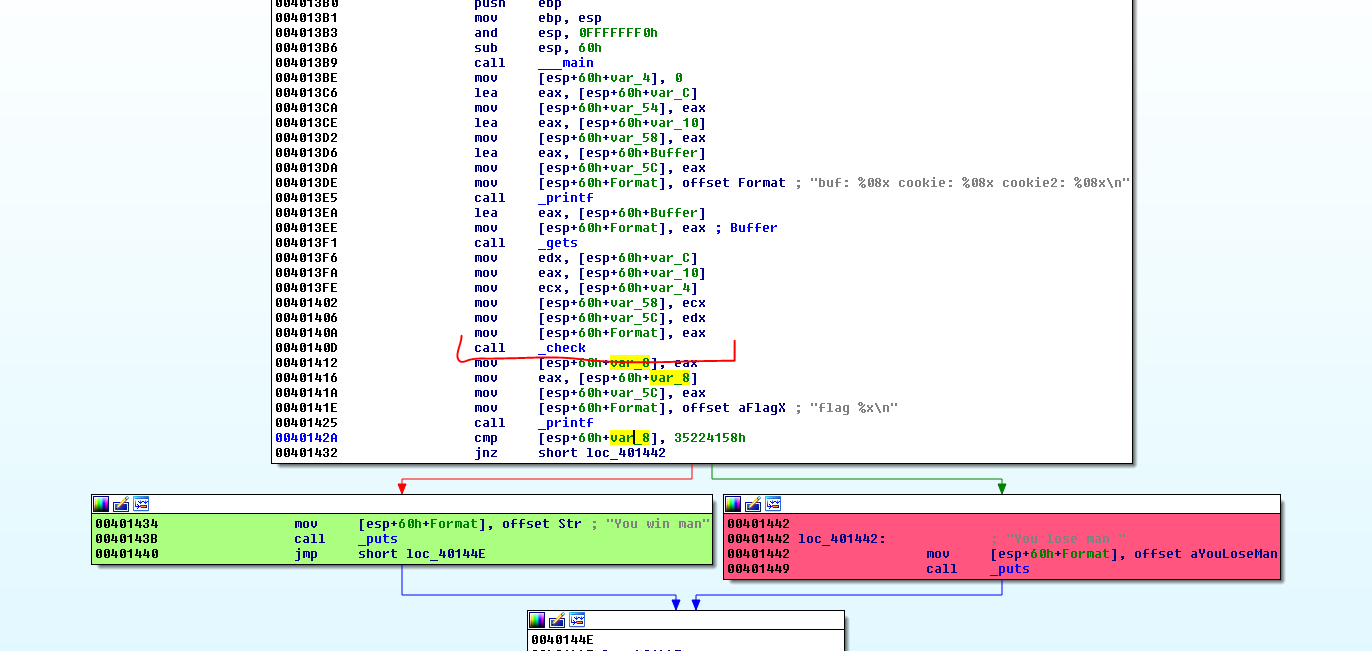1372x651 pixels.
Task: Click loc_40144E jump target in green node
Action: pos(445,554)
